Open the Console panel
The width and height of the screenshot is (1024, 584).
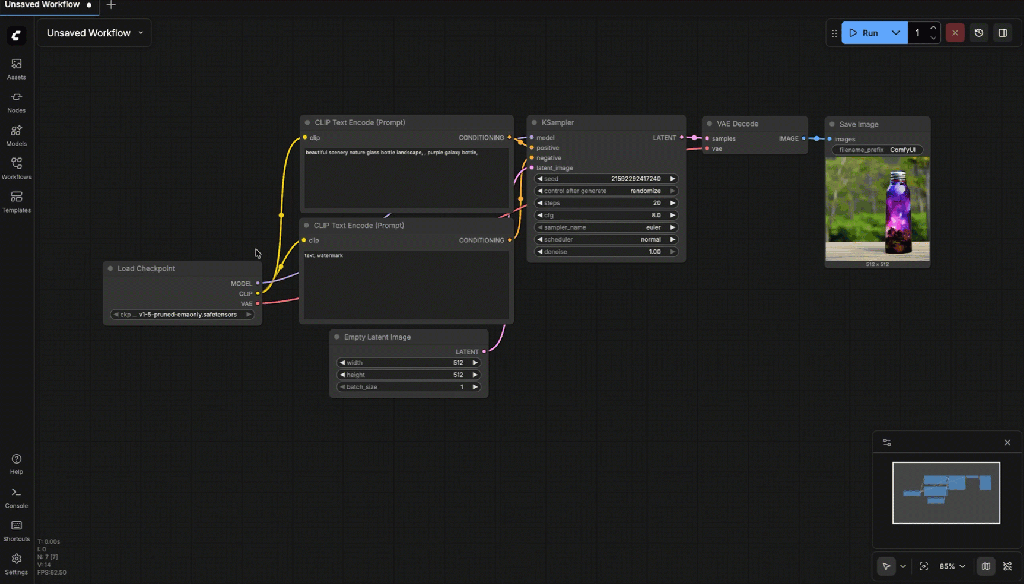(x=17, y=497)
